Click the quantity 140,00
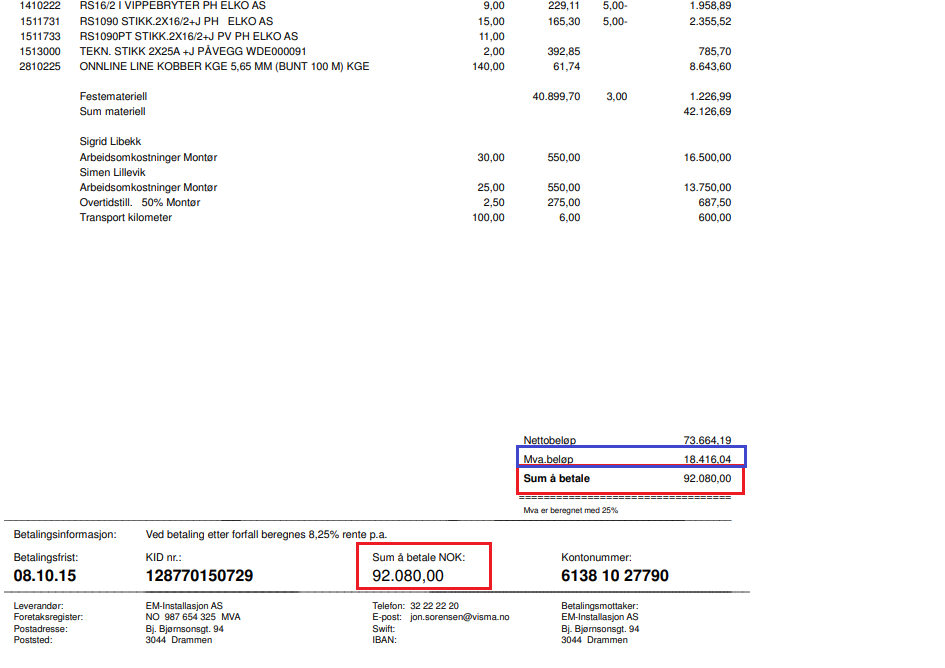 click(x=488, y=66)
